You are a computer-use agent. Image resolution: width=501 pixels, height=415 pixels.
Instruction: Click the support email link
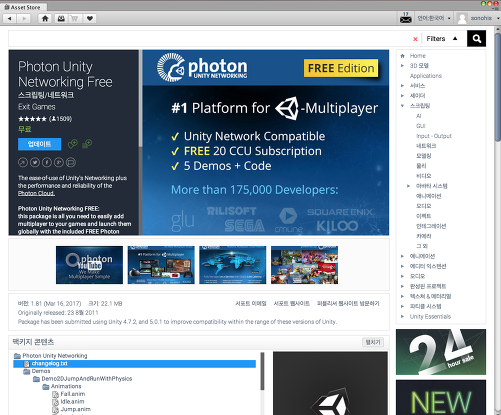(x=251, y=303)
